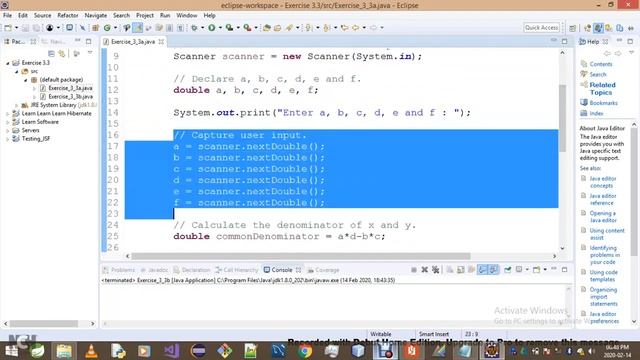Click the Remove Launch icon in the Console
640x360 pixels.
click(424, 270)
